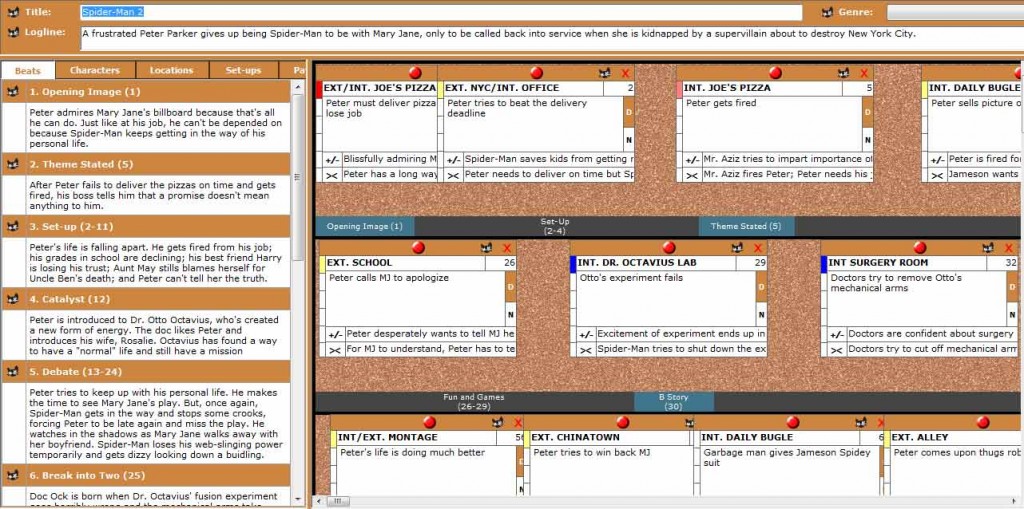
Task: Toggle the N marker on EXT. NYC/INT. OFFICE card
Action: coord(629,141)
